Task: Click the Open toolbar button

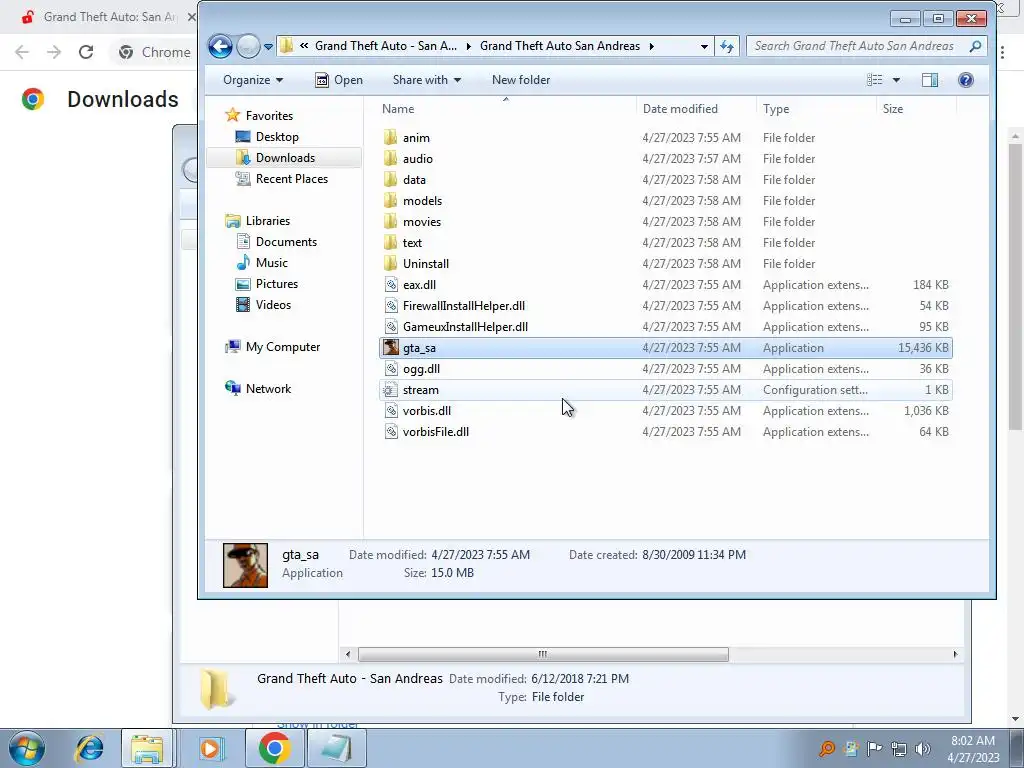Action: pos(339,80)
